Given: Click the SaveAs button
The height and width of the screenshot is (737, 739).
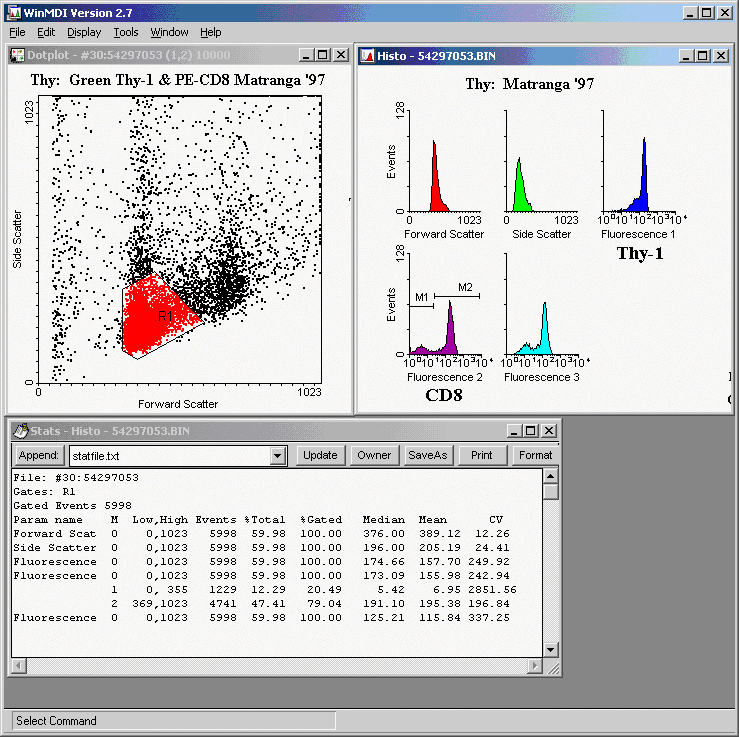Looking at the screenshot, I should click(x=427, y=455).
